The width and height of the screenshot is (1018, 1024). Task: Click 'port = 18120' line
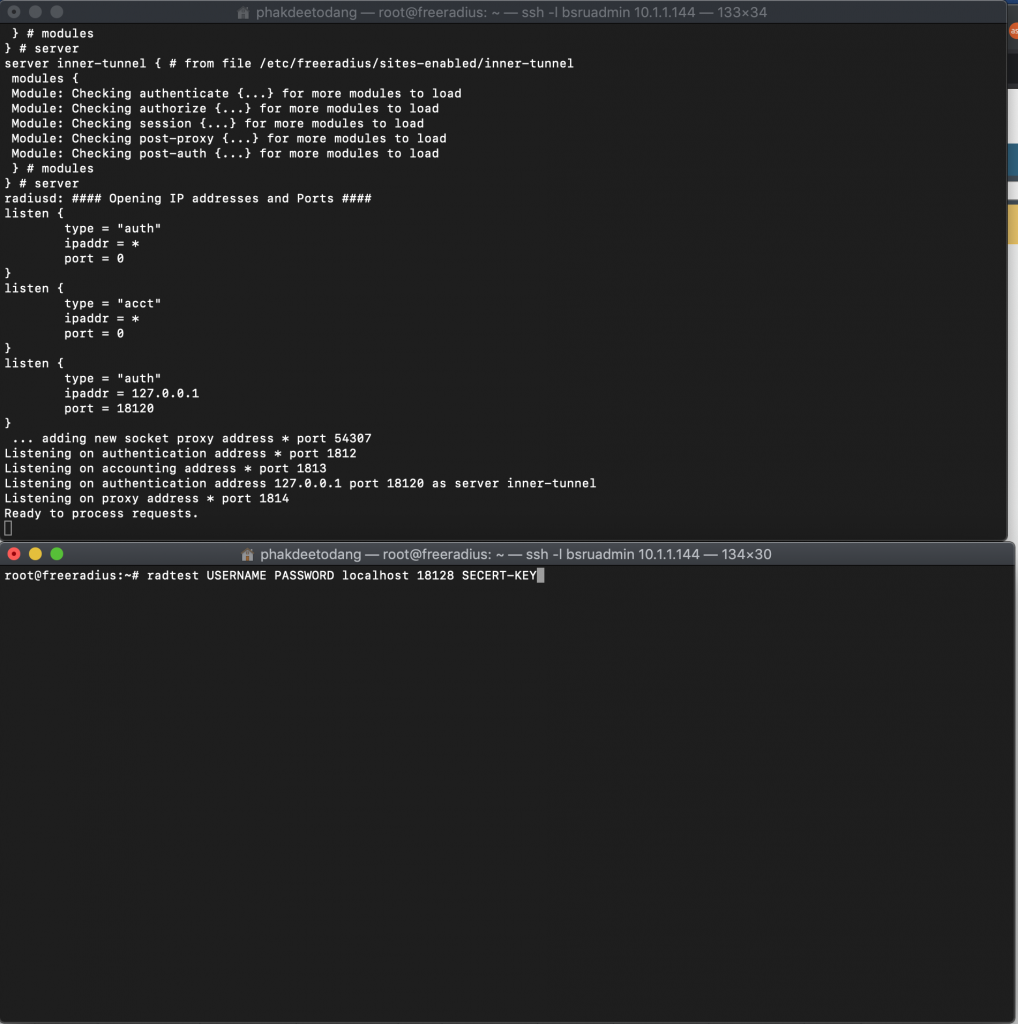(109, 408)
